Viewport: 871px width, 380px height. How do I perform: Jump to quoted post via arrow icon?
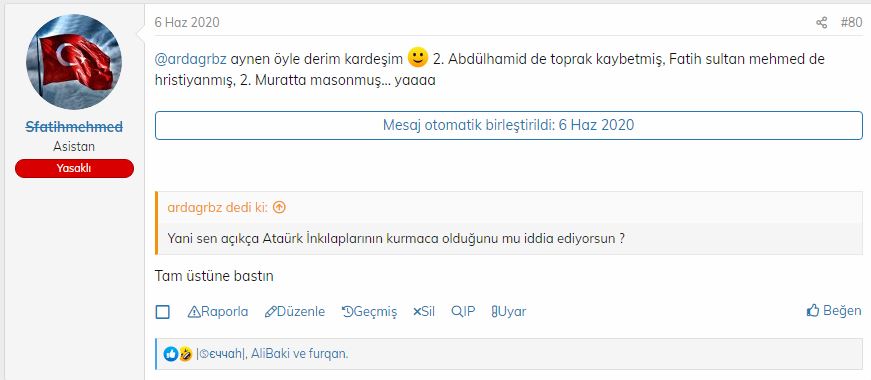click(x=279, y=208)
